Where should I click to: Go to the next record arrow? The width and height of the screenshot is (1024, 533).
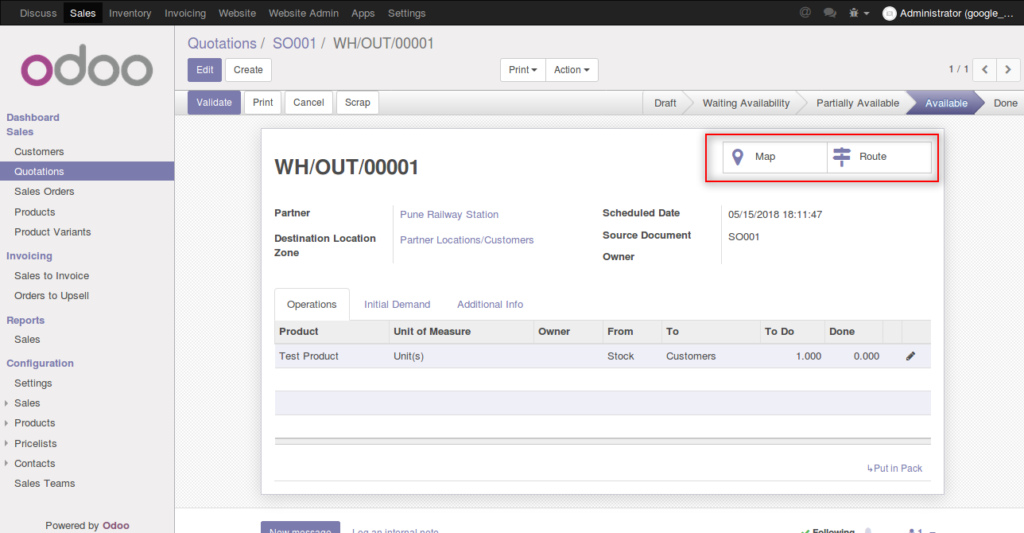(x=1008, y=69)
